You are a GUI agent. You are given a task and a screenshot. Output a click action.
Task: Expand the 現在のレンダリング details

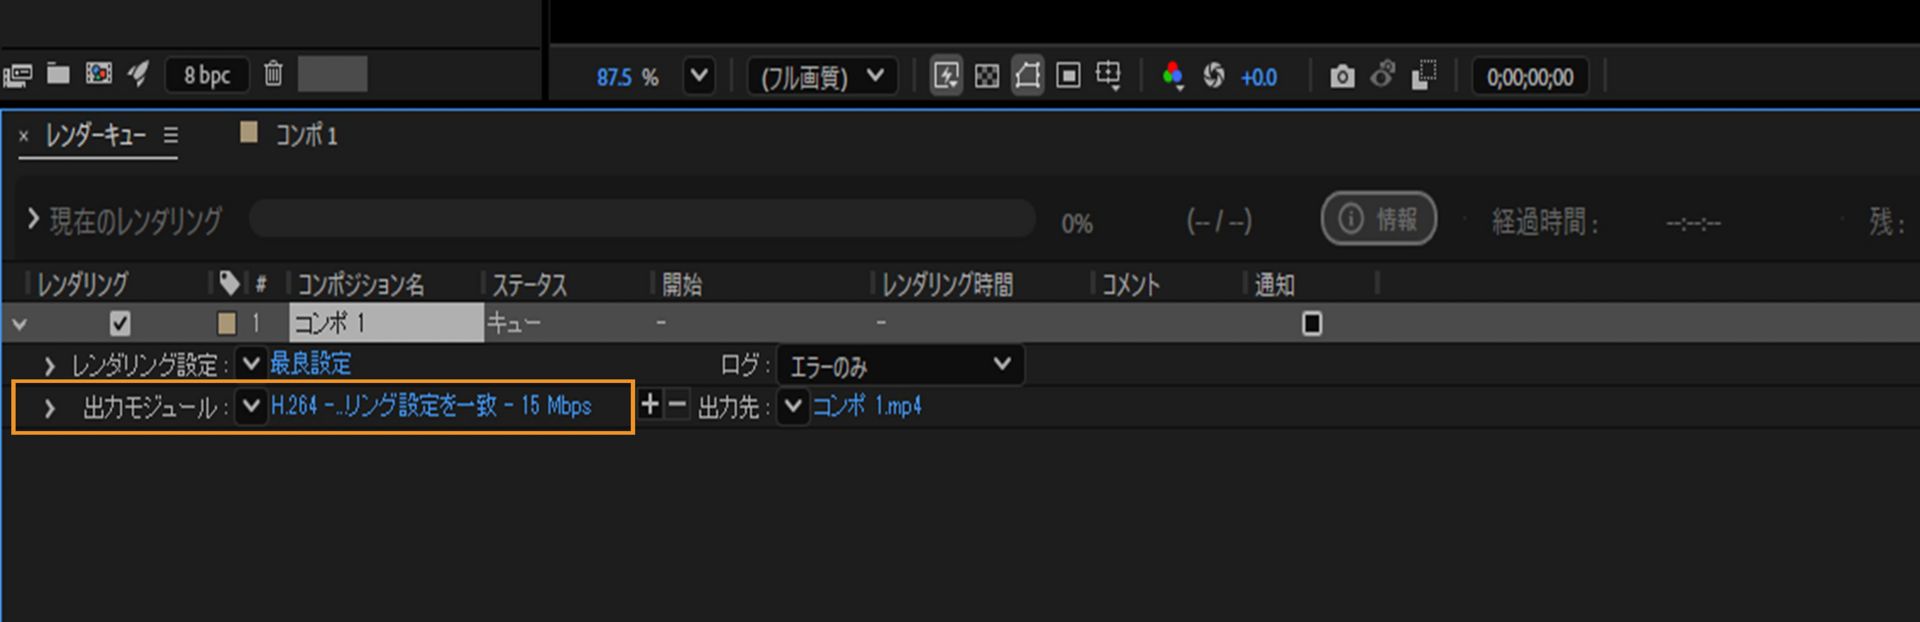tap(33, 219)
